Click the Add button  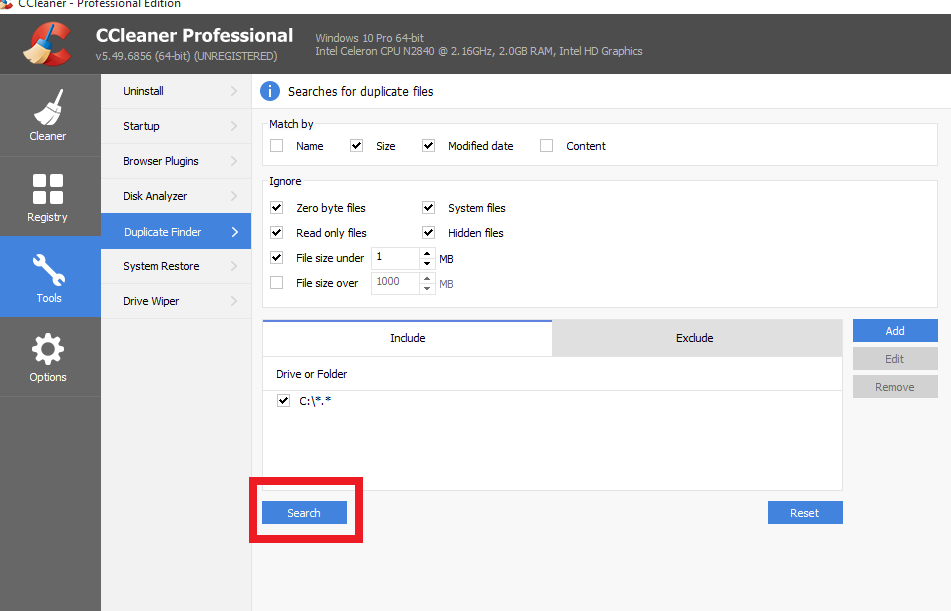coord(895,331)
